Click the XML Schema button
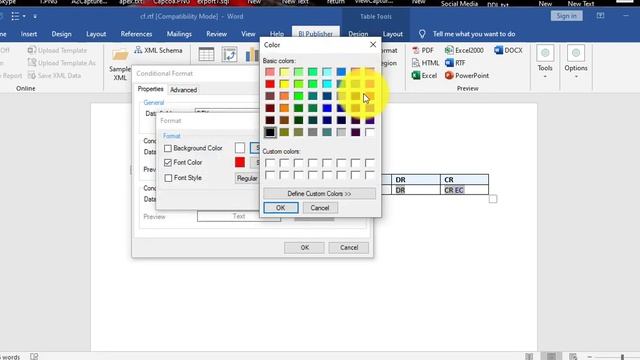Viewport: 640px width, 360px height. pyautogui.click(x=158, y=50)
